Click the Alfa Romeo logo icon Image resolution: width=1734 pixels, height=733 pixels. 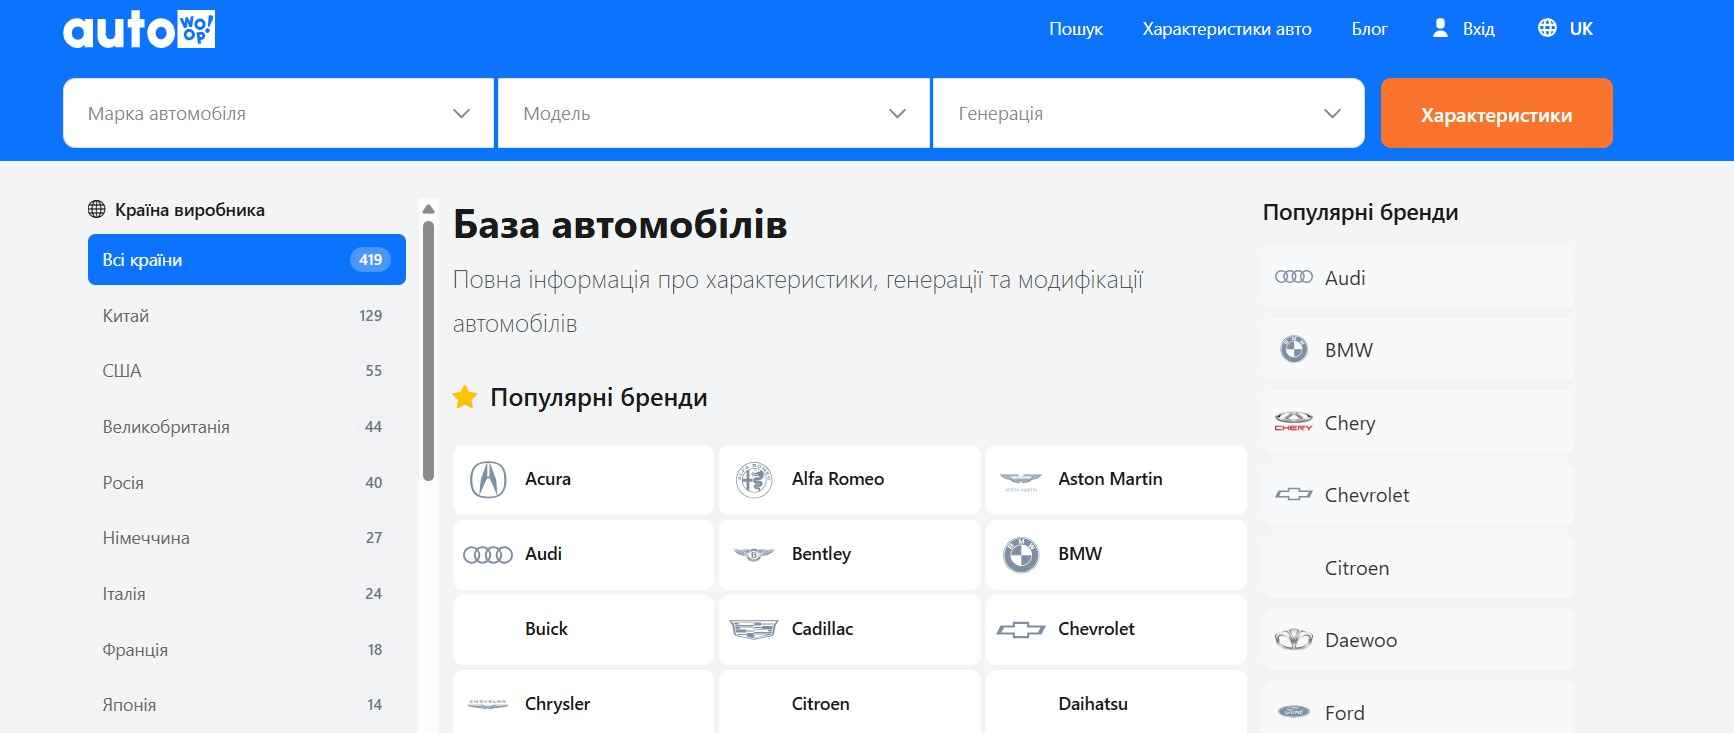pos(754,480)
